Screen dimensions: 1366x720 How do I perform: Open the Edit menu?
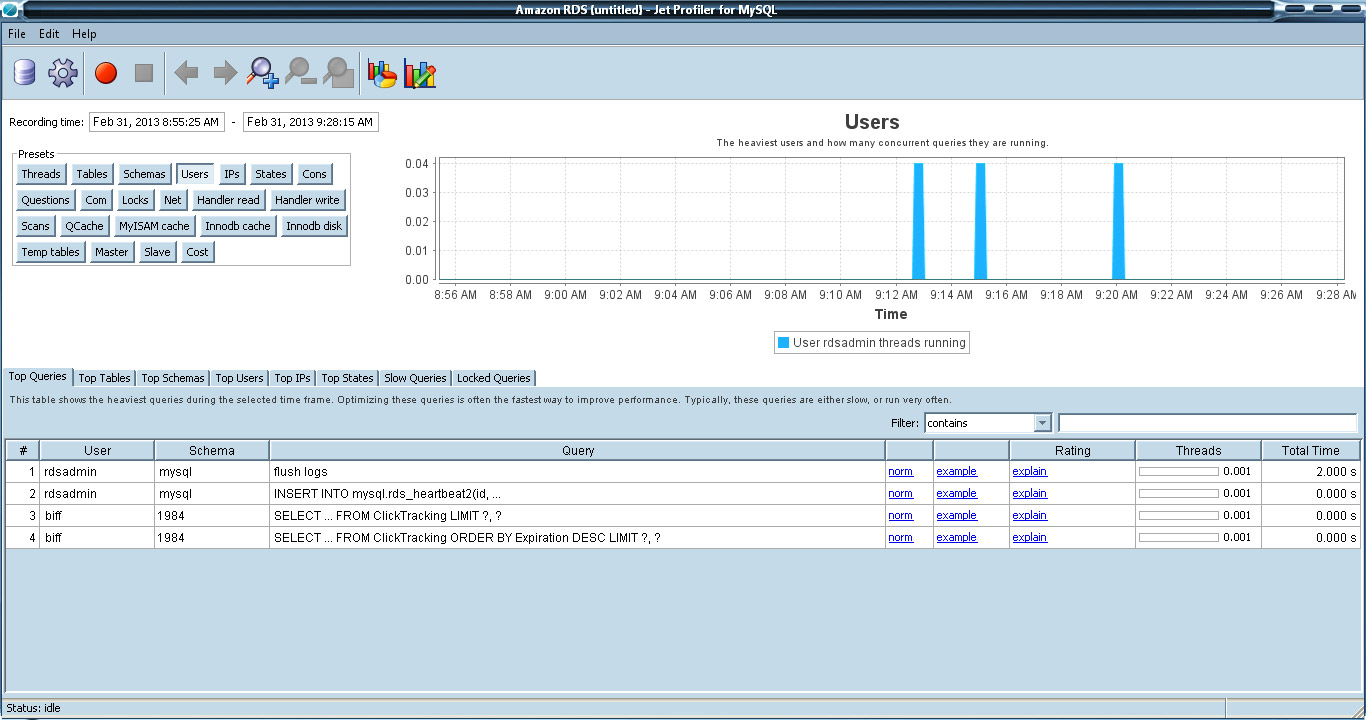[x=49, y=34]
